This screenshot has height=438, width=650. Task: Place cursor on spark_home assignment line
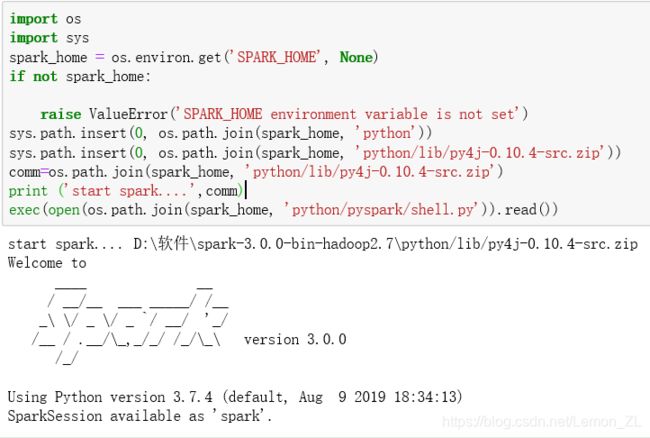click(x=194, y=57)
